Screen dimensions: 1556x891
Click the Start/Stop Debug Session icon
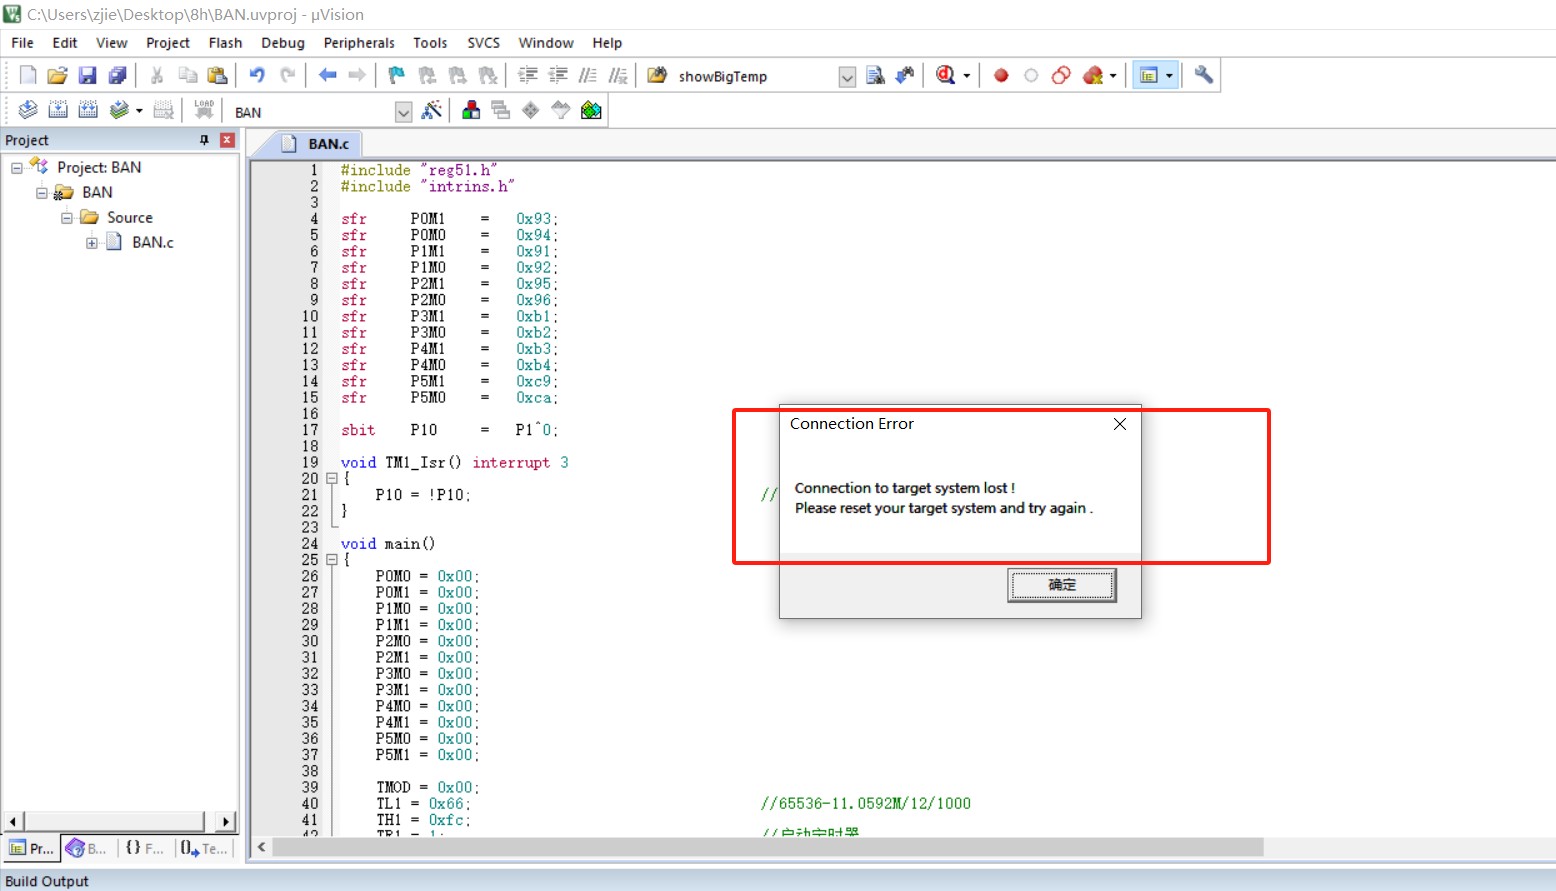[x=946, y=75]
